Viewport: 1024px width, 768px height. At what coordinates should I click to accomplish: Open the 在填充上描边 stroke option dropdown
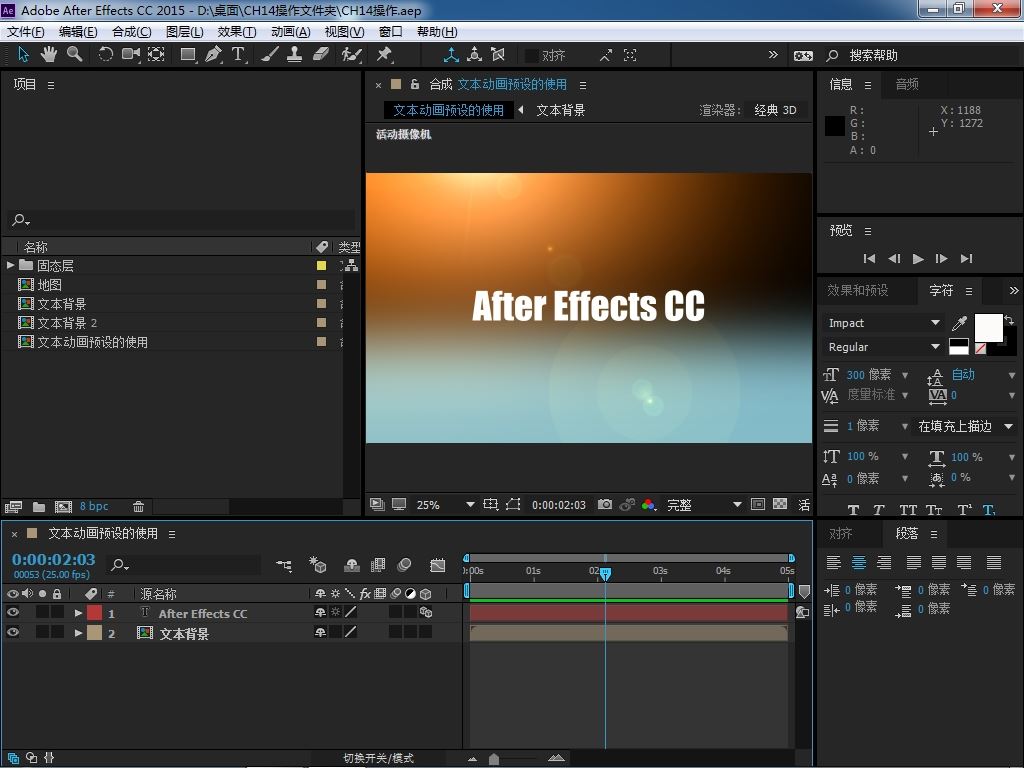pos(965,426)
